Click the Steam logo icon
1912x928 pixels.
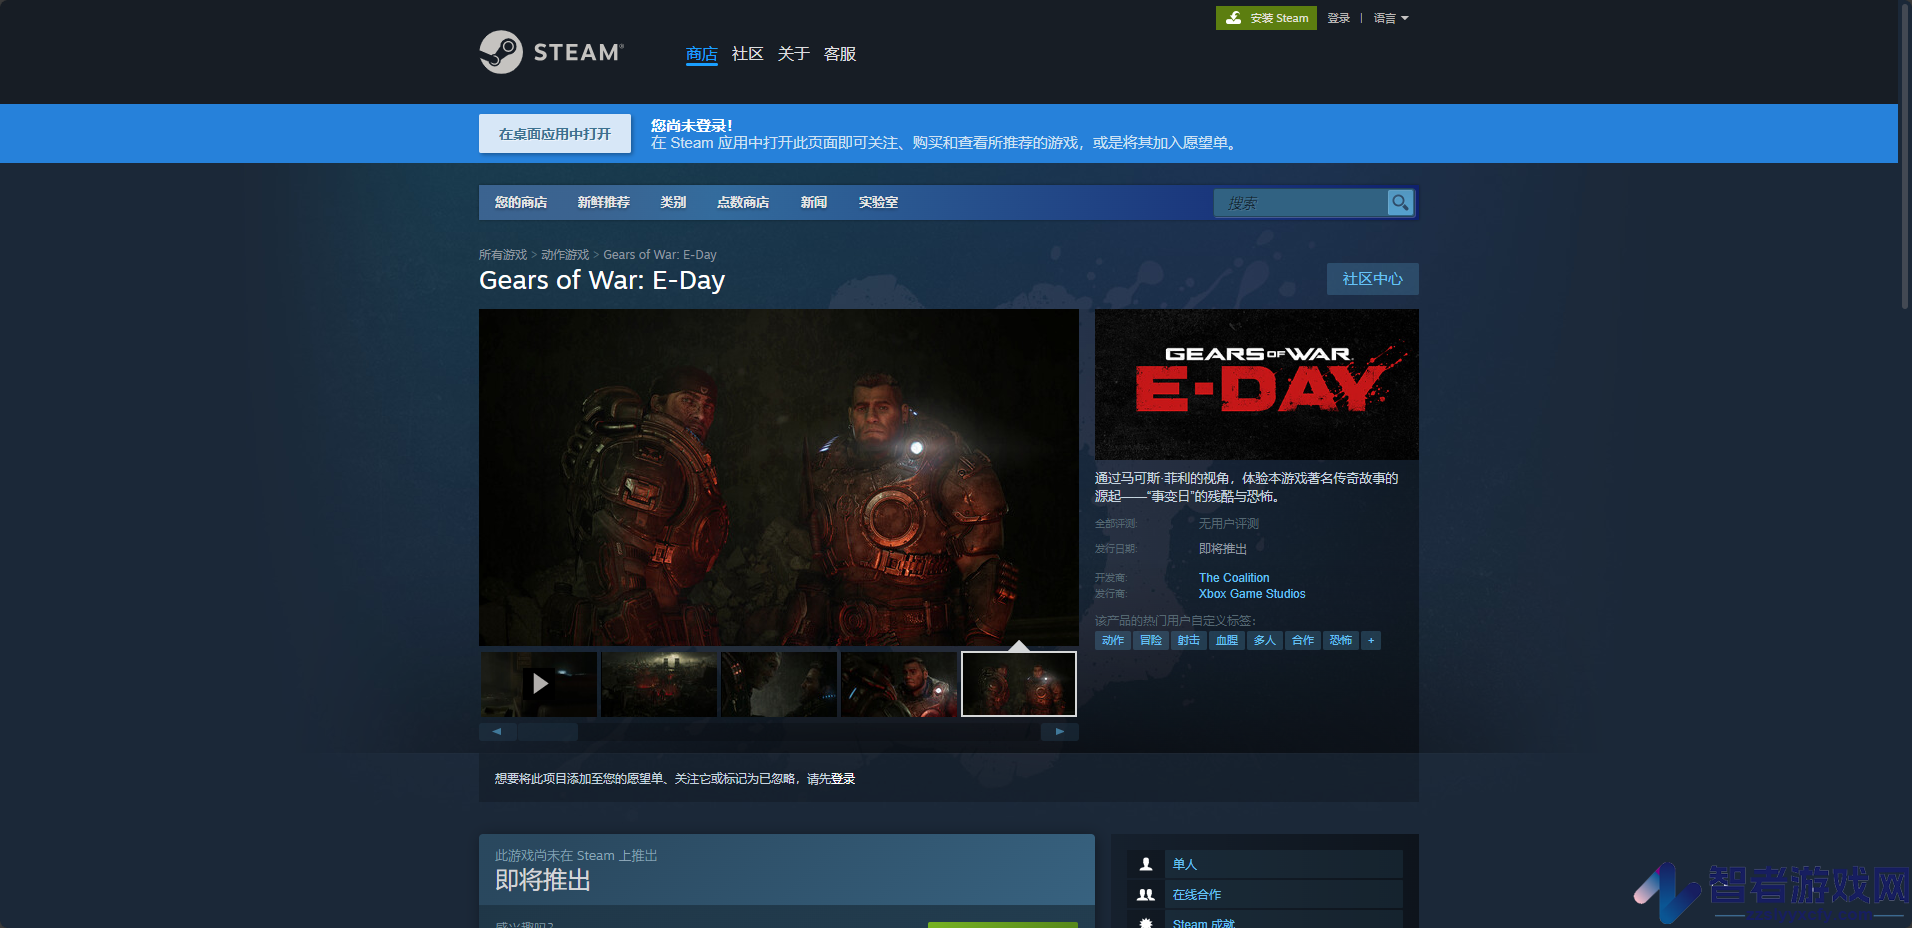(501, 52)
